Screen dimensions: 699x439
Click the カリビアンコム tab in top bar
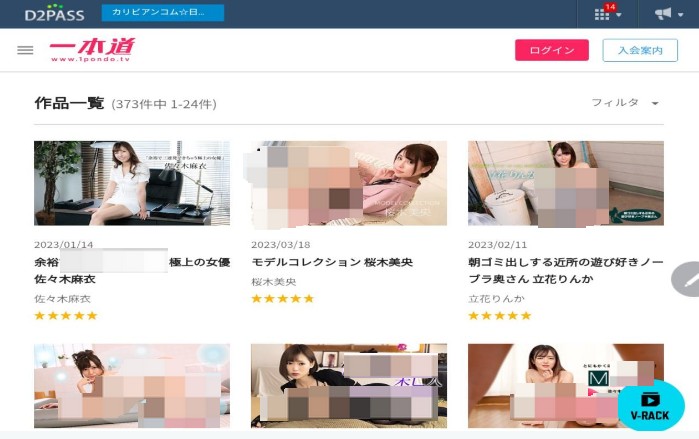[163, 12]
